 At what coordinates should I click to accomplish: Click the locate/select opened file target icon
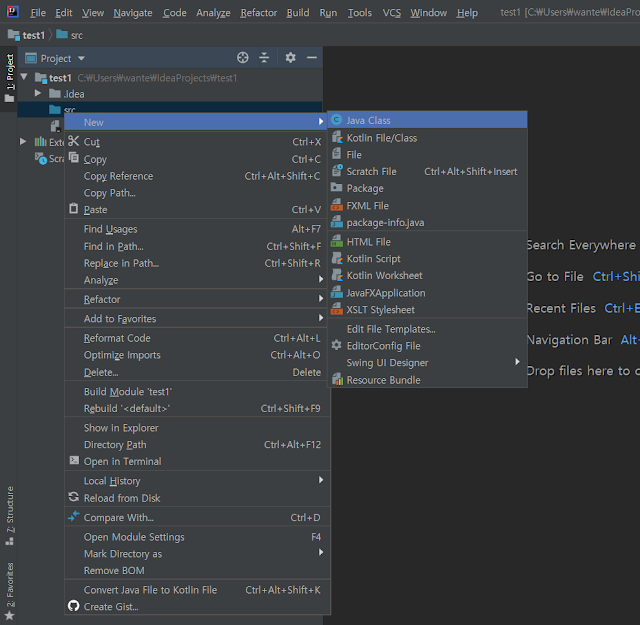[x=242, y=58]
